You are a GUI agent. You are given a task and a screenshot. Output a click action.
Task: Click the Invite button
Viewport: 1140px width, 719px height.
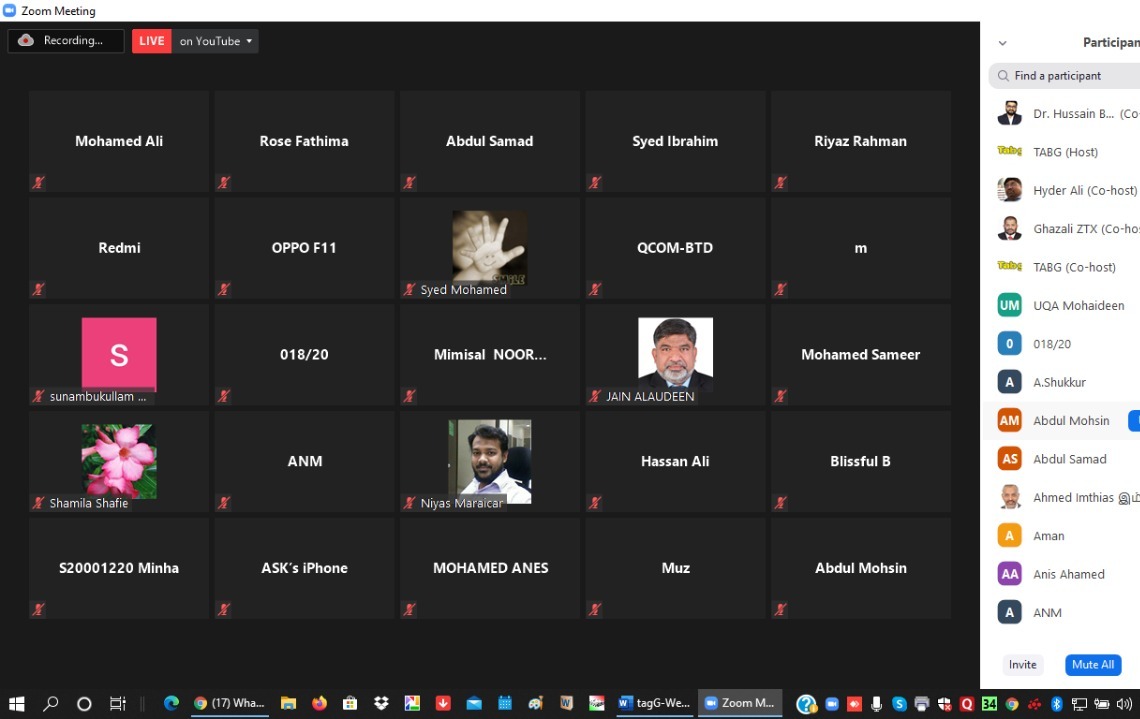[x=1022, y=665]
